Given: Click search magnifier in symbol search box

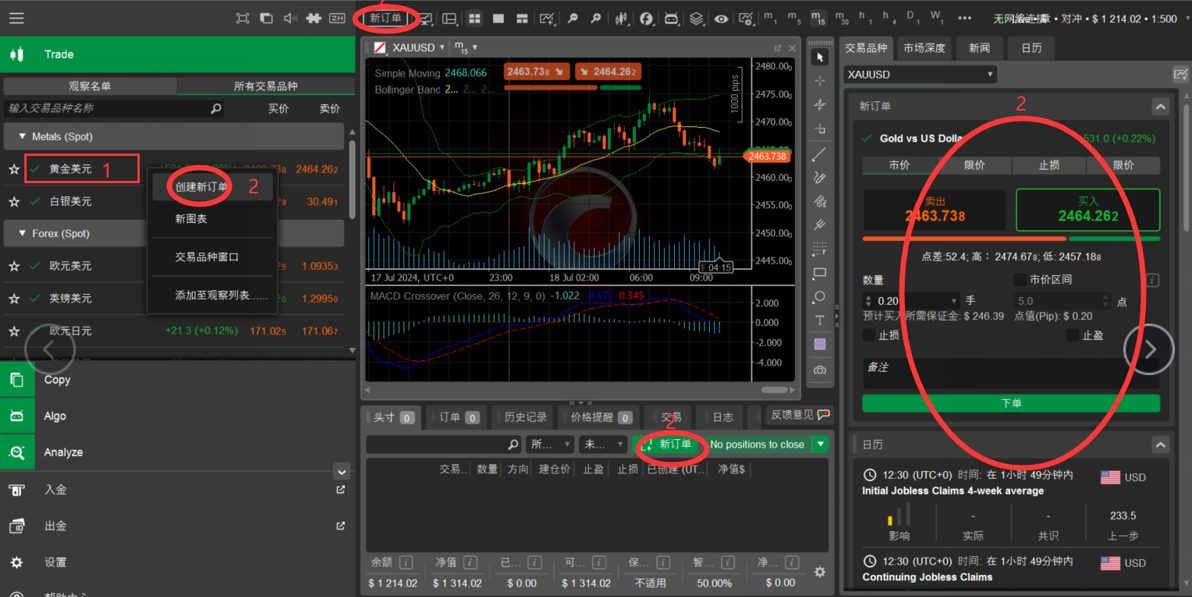Looking at the screenshot, I should [216, 109].
